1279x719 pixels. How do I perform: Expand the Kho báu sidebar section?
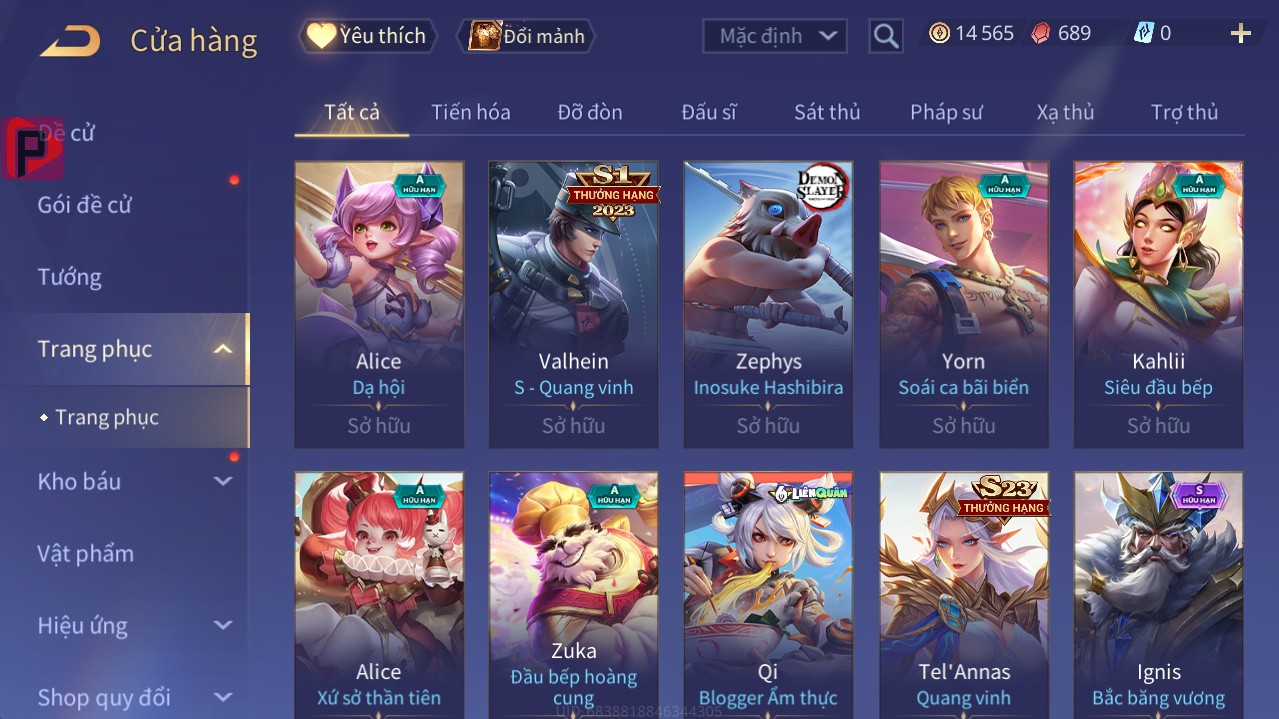pyautogui.click(x=223, y=482)
